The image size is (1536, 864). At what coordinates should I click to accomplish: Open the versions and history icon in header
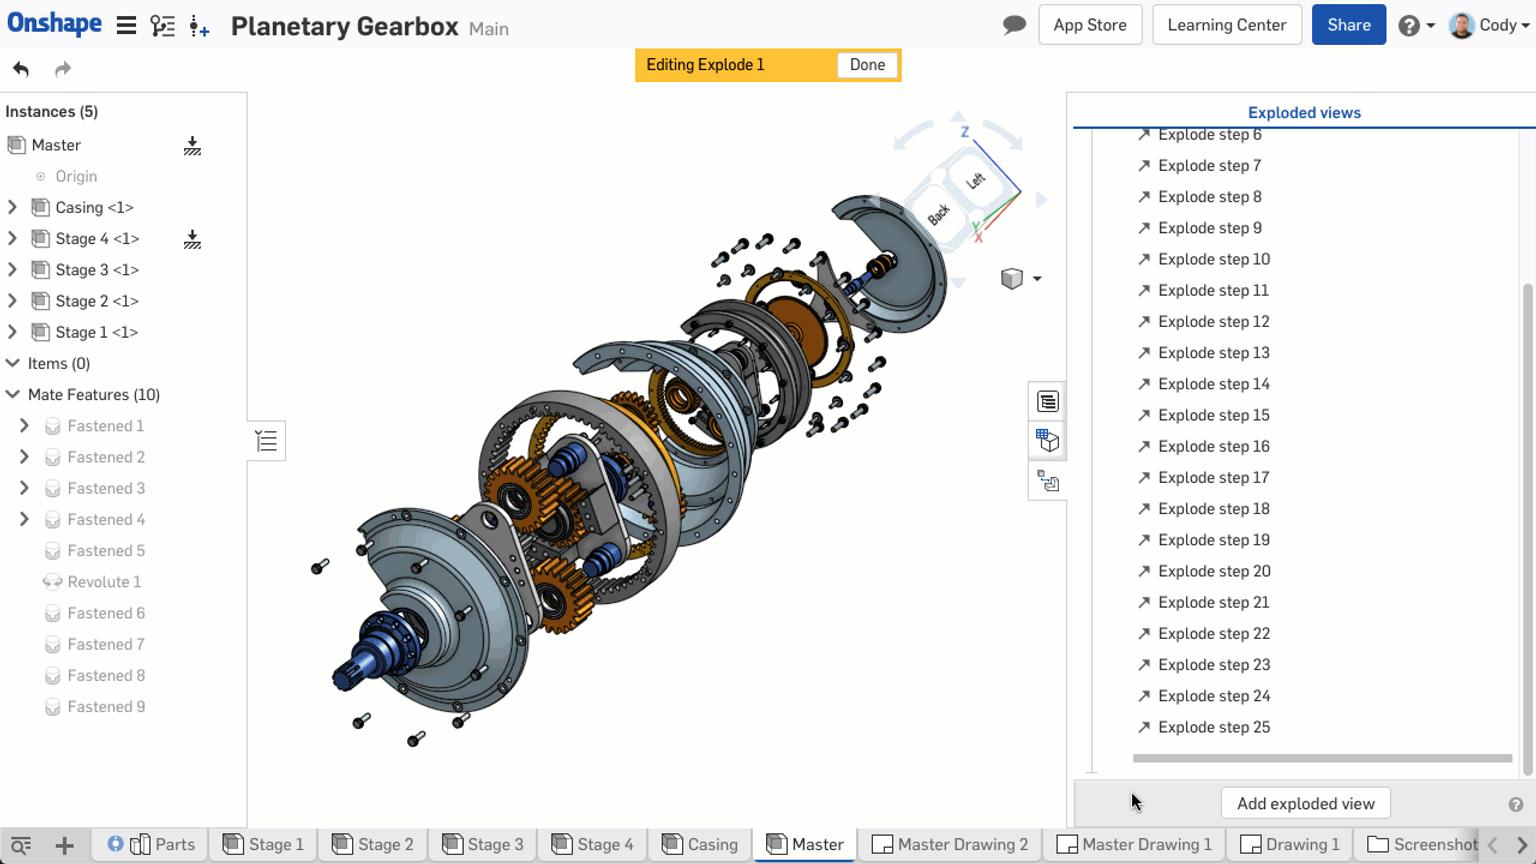pos(162,25)
